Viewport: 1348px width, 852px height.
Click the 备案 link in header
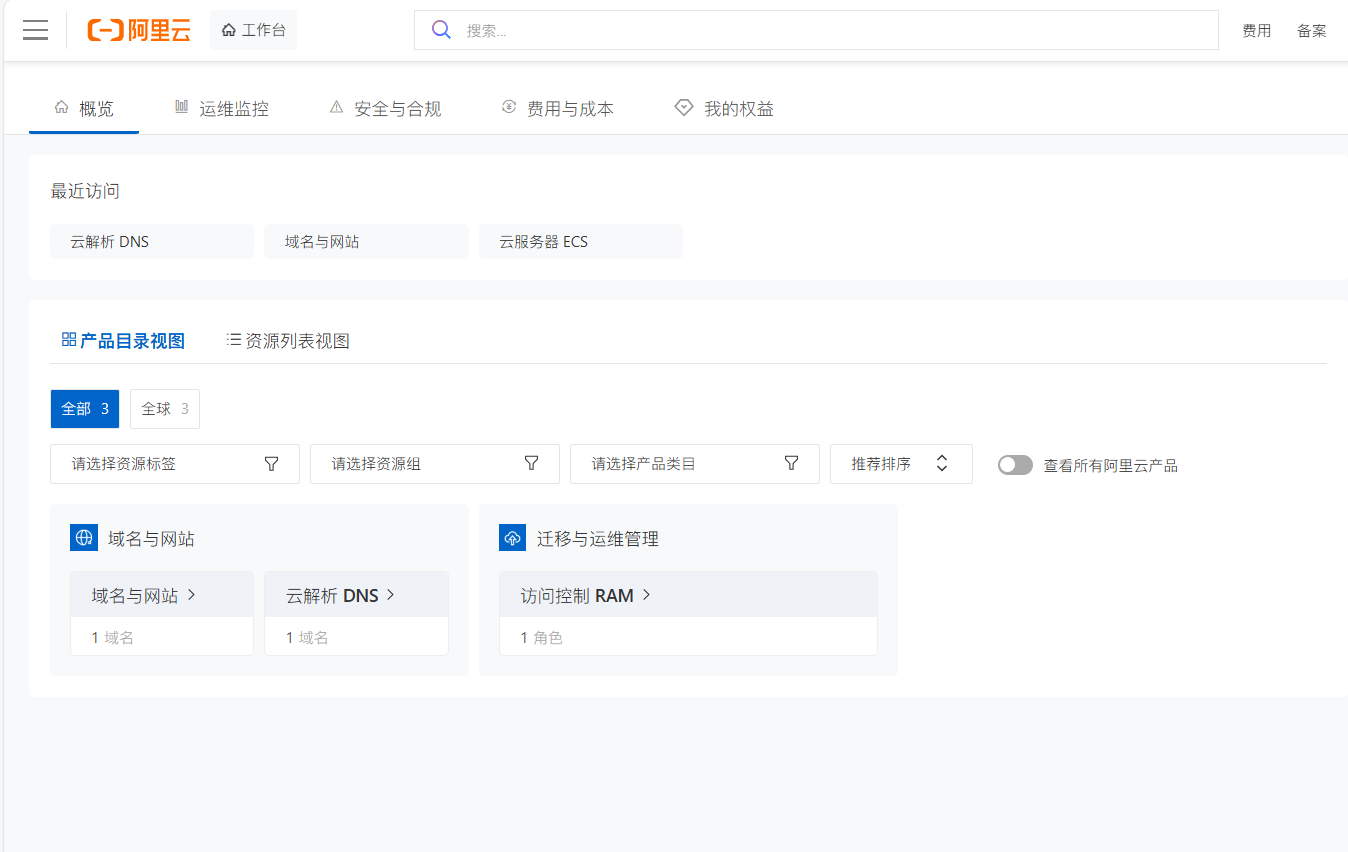click(1311, 31)
